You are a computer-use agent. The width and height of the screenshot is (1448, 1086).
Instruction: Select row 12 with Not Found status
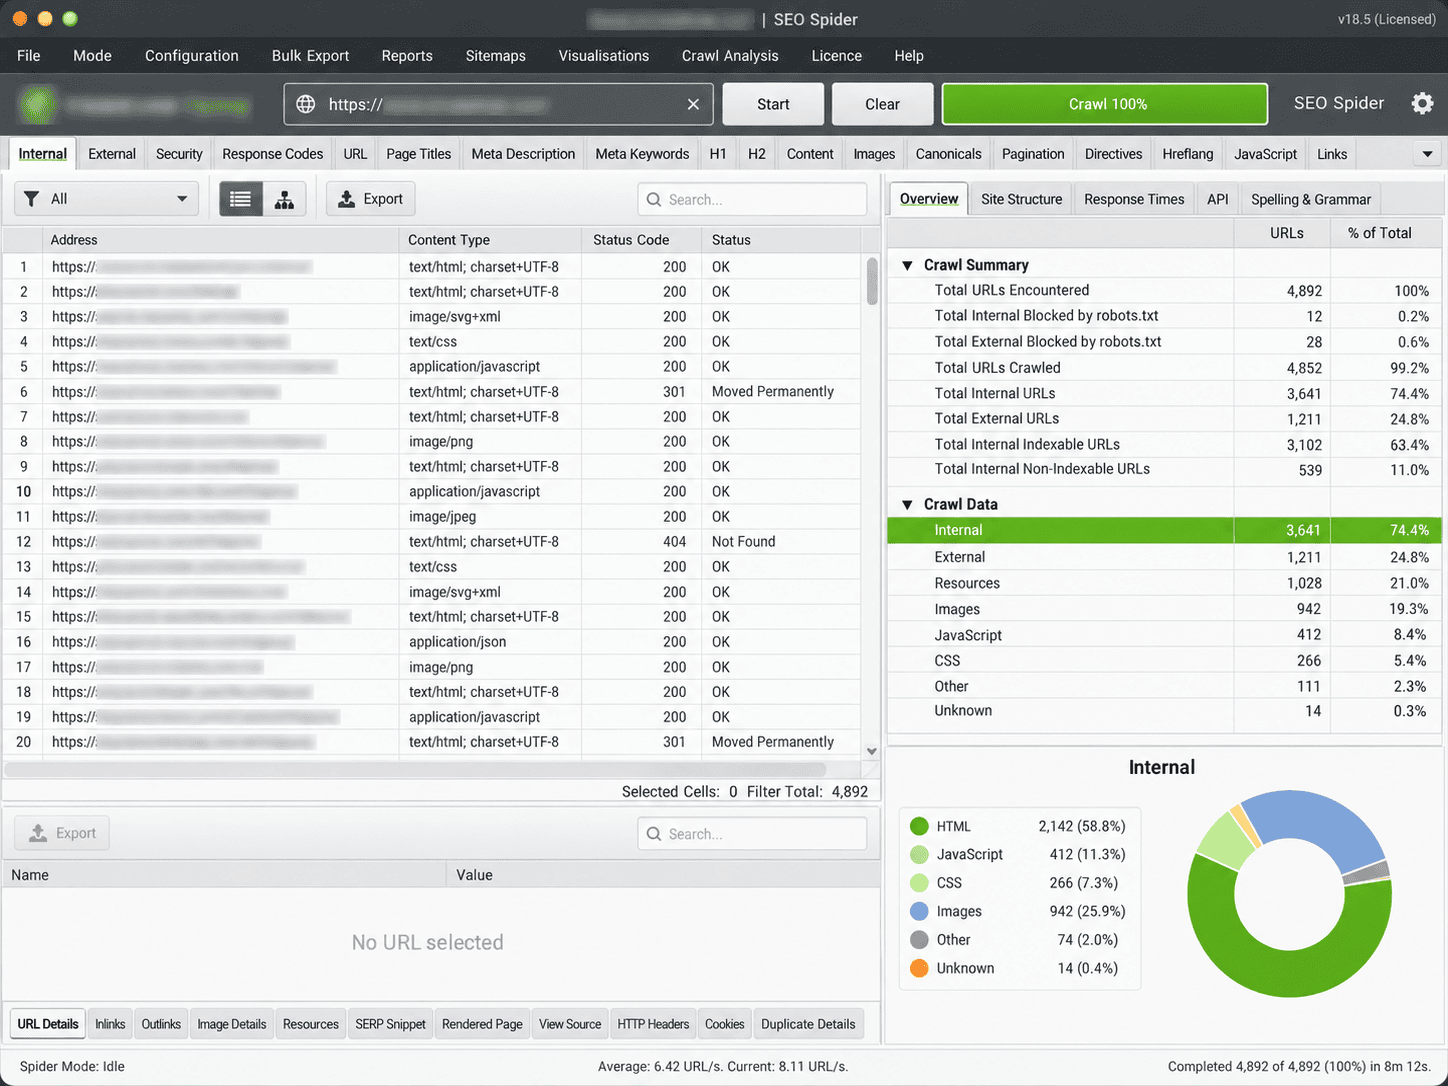432,542
